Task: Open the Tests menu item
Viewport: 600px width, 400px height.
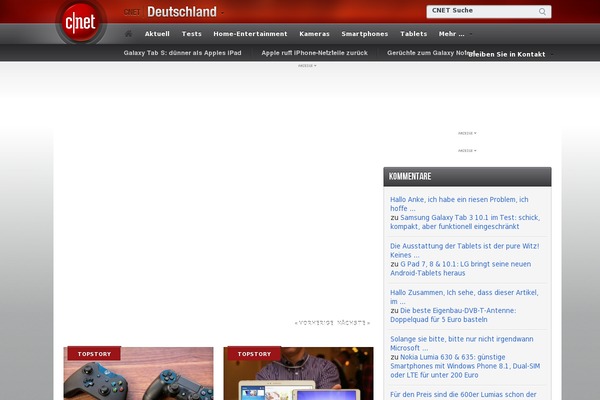Action: 192,34
